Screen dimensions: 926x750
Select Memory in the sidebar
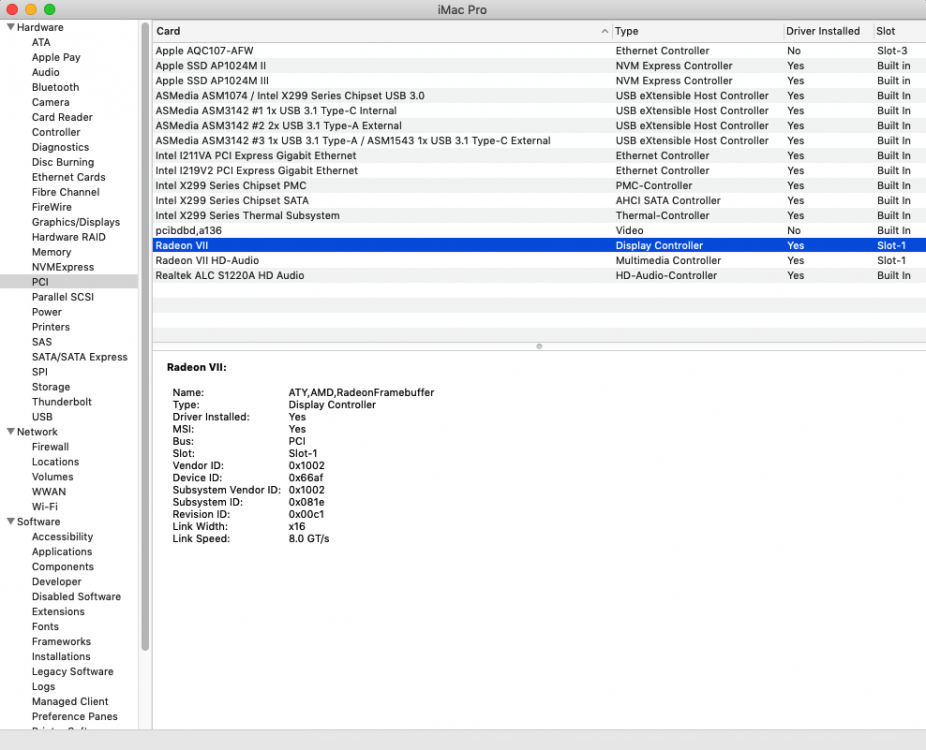(51, 252)
